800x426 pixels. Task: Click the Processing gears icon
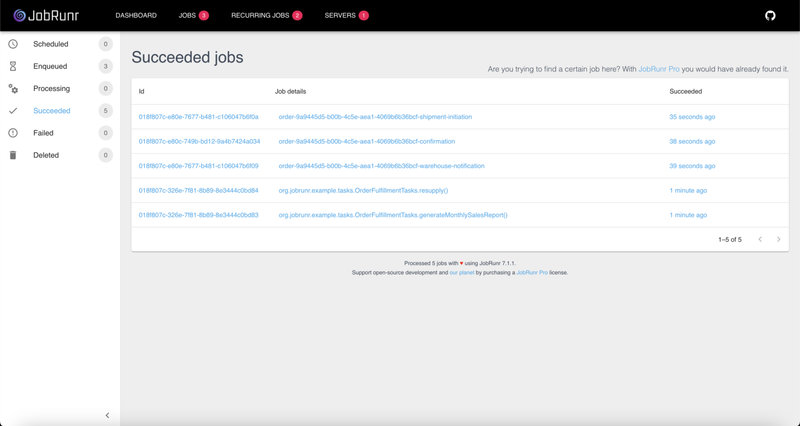(13, 88)
